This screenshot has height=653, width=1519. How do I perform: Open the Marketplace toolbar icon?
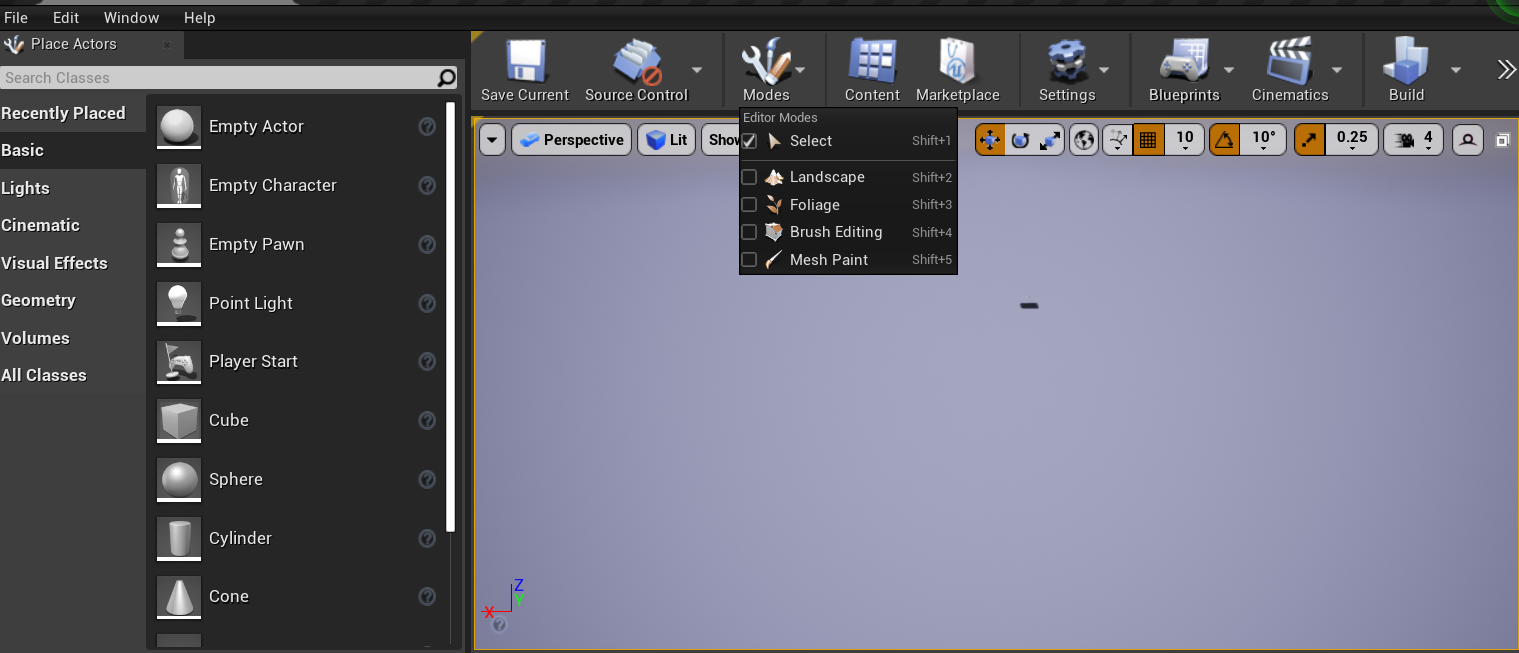pyautogui.click(x=957, y=62)
